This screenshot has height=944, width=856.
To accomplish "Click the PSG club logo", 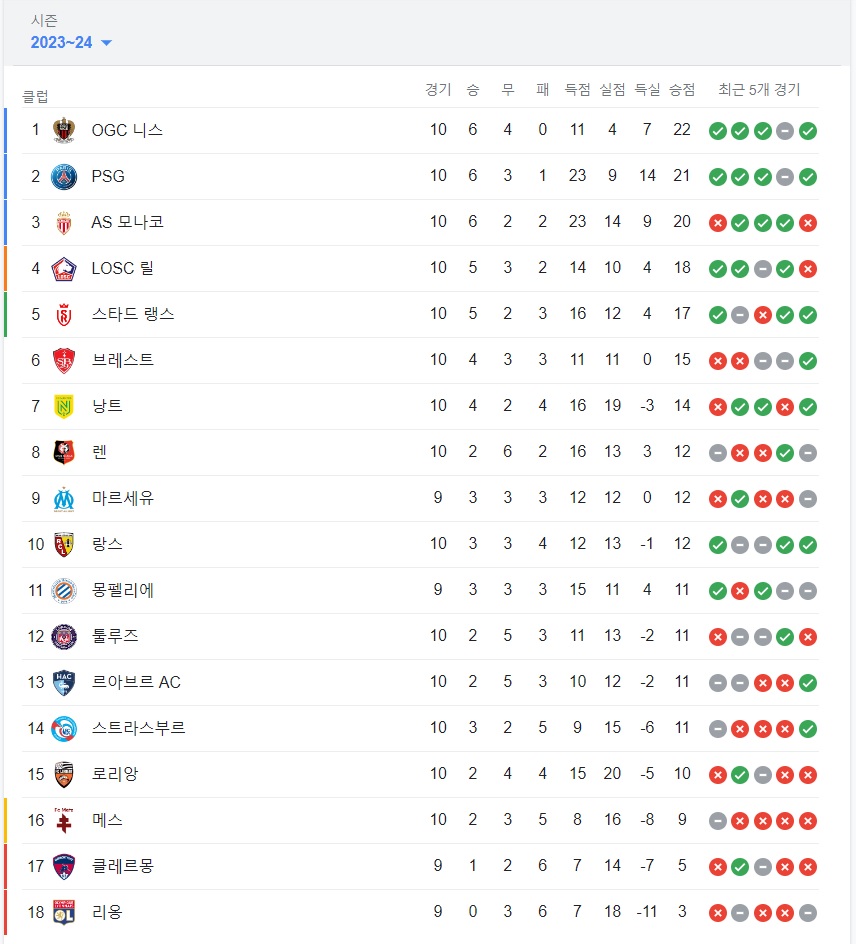I will point(64,176).
